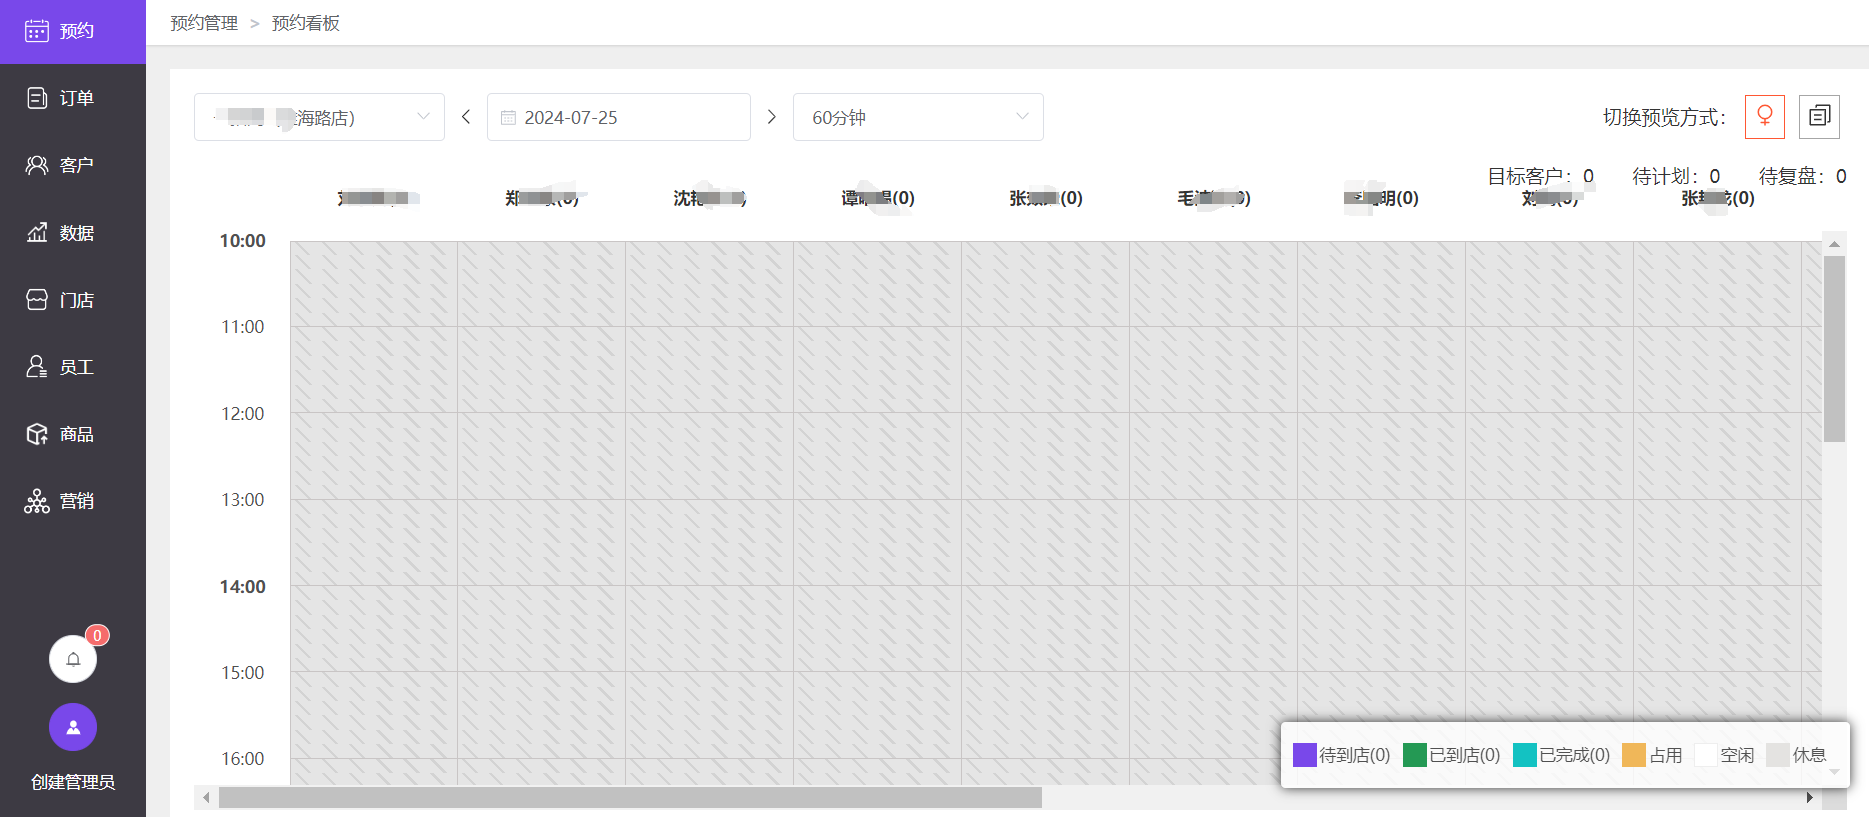The image size is (1869, 817).
Task: Go to the previous day arrow
Action: coord(466,117)
